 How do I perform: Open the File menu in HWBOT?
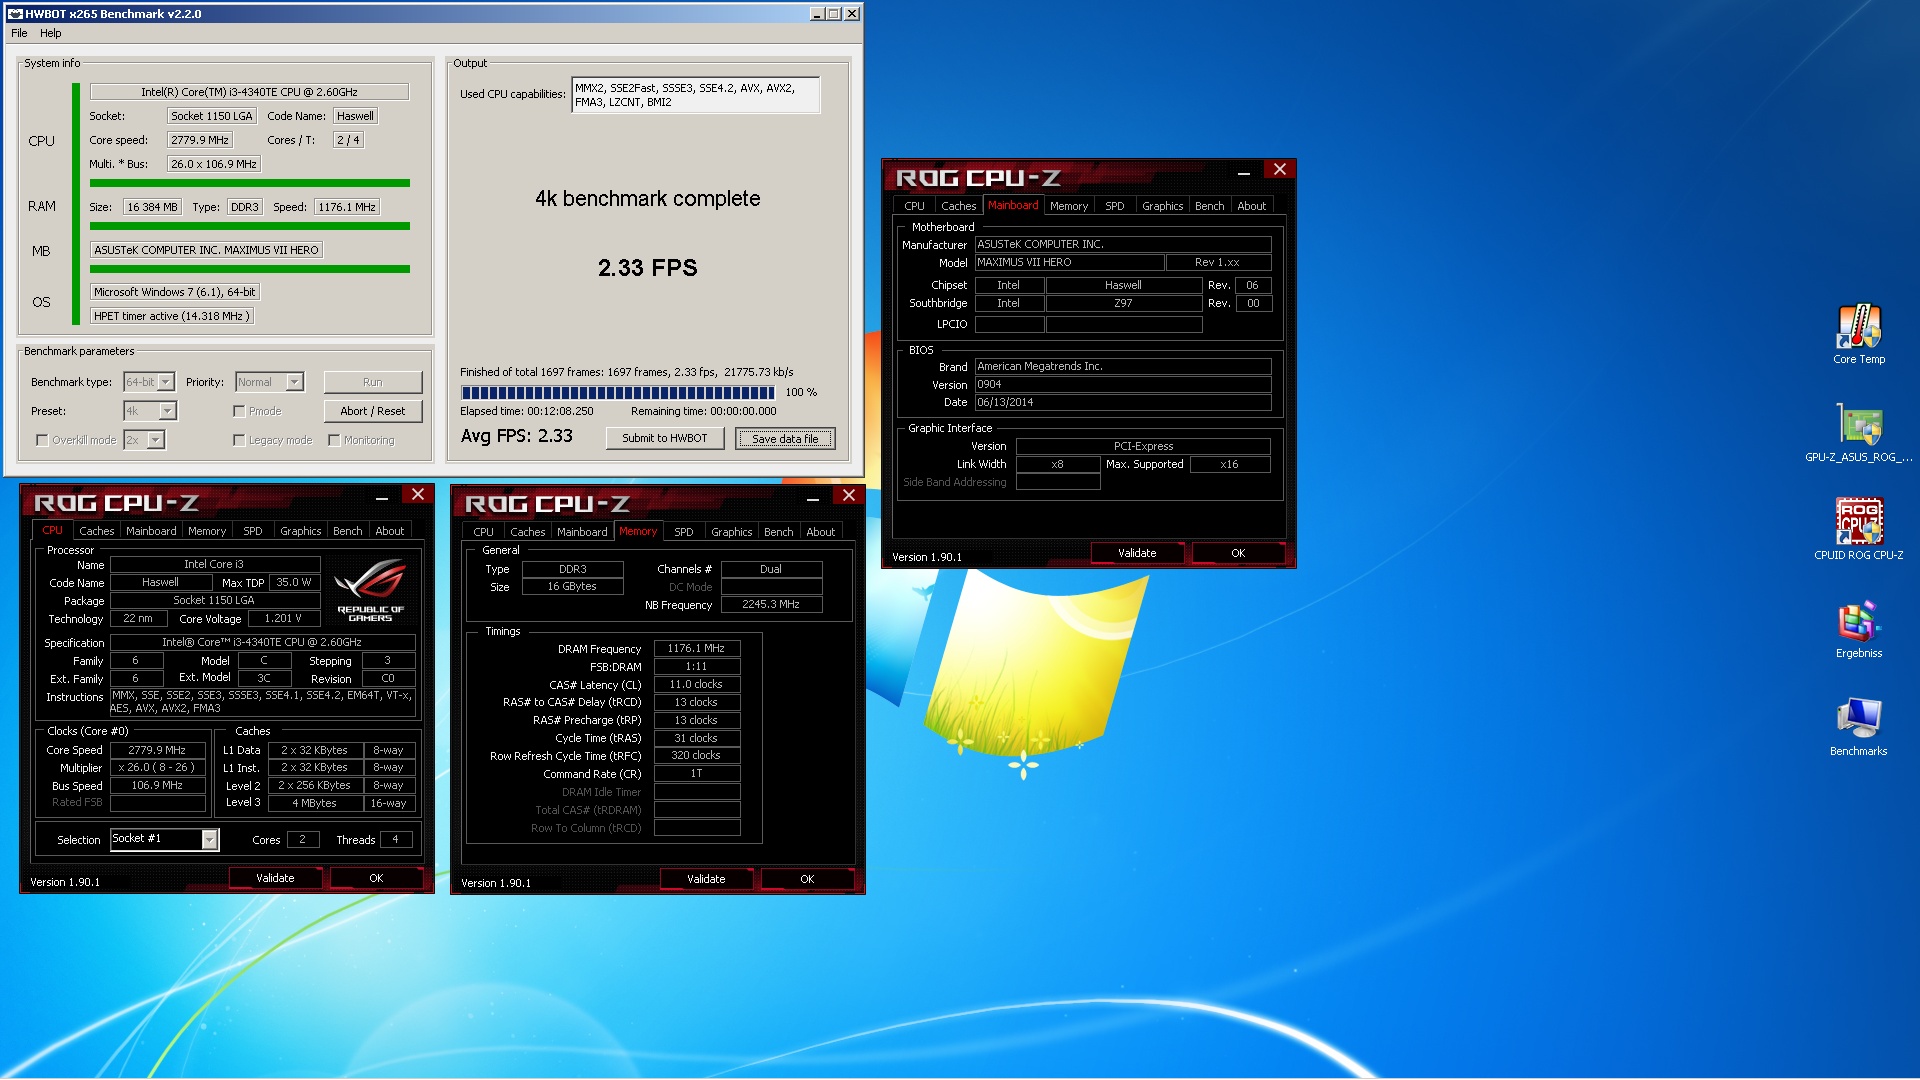pos(19,33)
